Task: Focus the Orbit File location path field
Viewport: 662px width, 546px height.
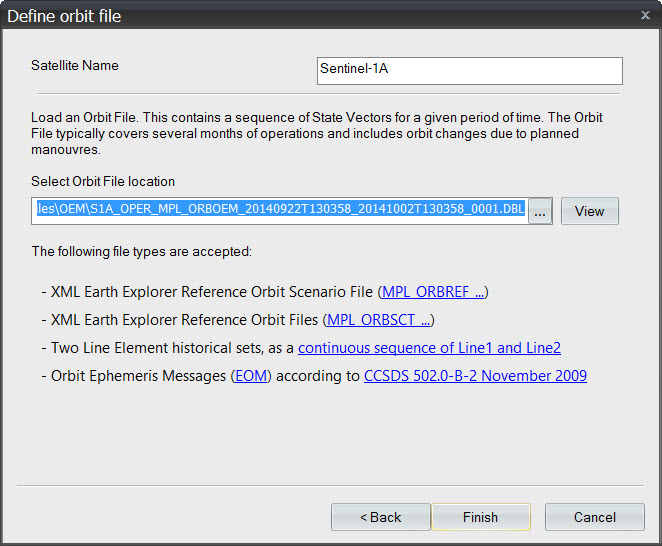Action: coord(278,211)
